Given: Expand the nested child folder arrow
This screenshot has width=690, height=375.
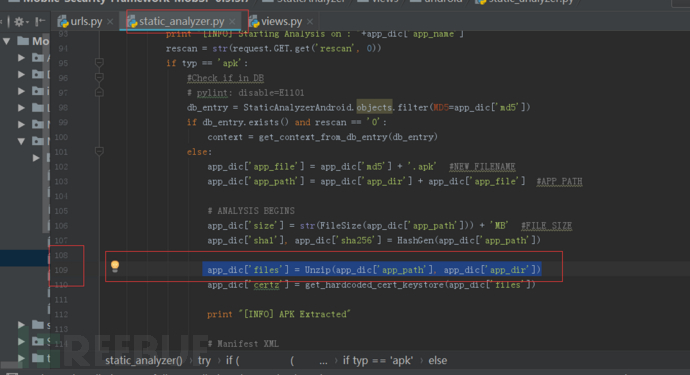Looking at the screenshot, I should [x=36, y=158].
